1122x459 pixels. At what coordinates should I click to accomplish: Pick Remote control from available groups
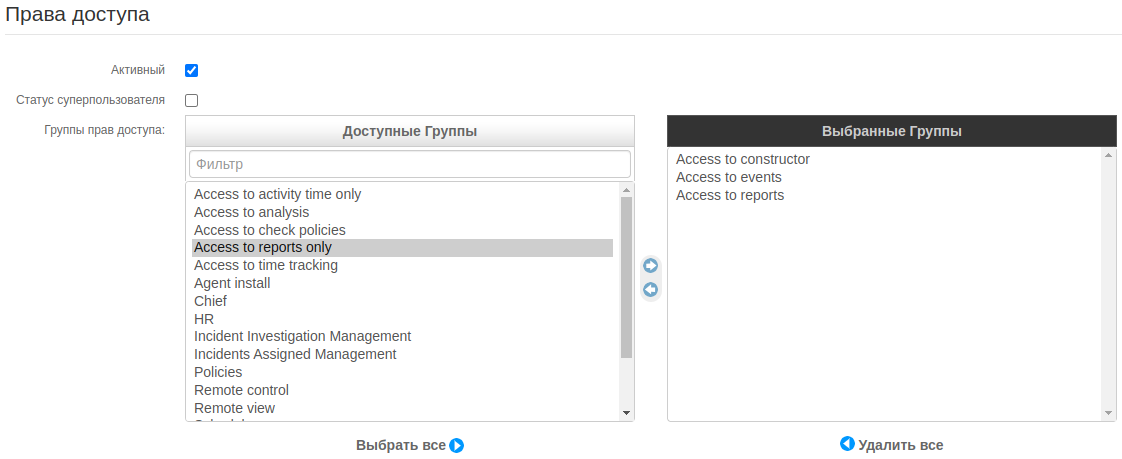(241, 390)
